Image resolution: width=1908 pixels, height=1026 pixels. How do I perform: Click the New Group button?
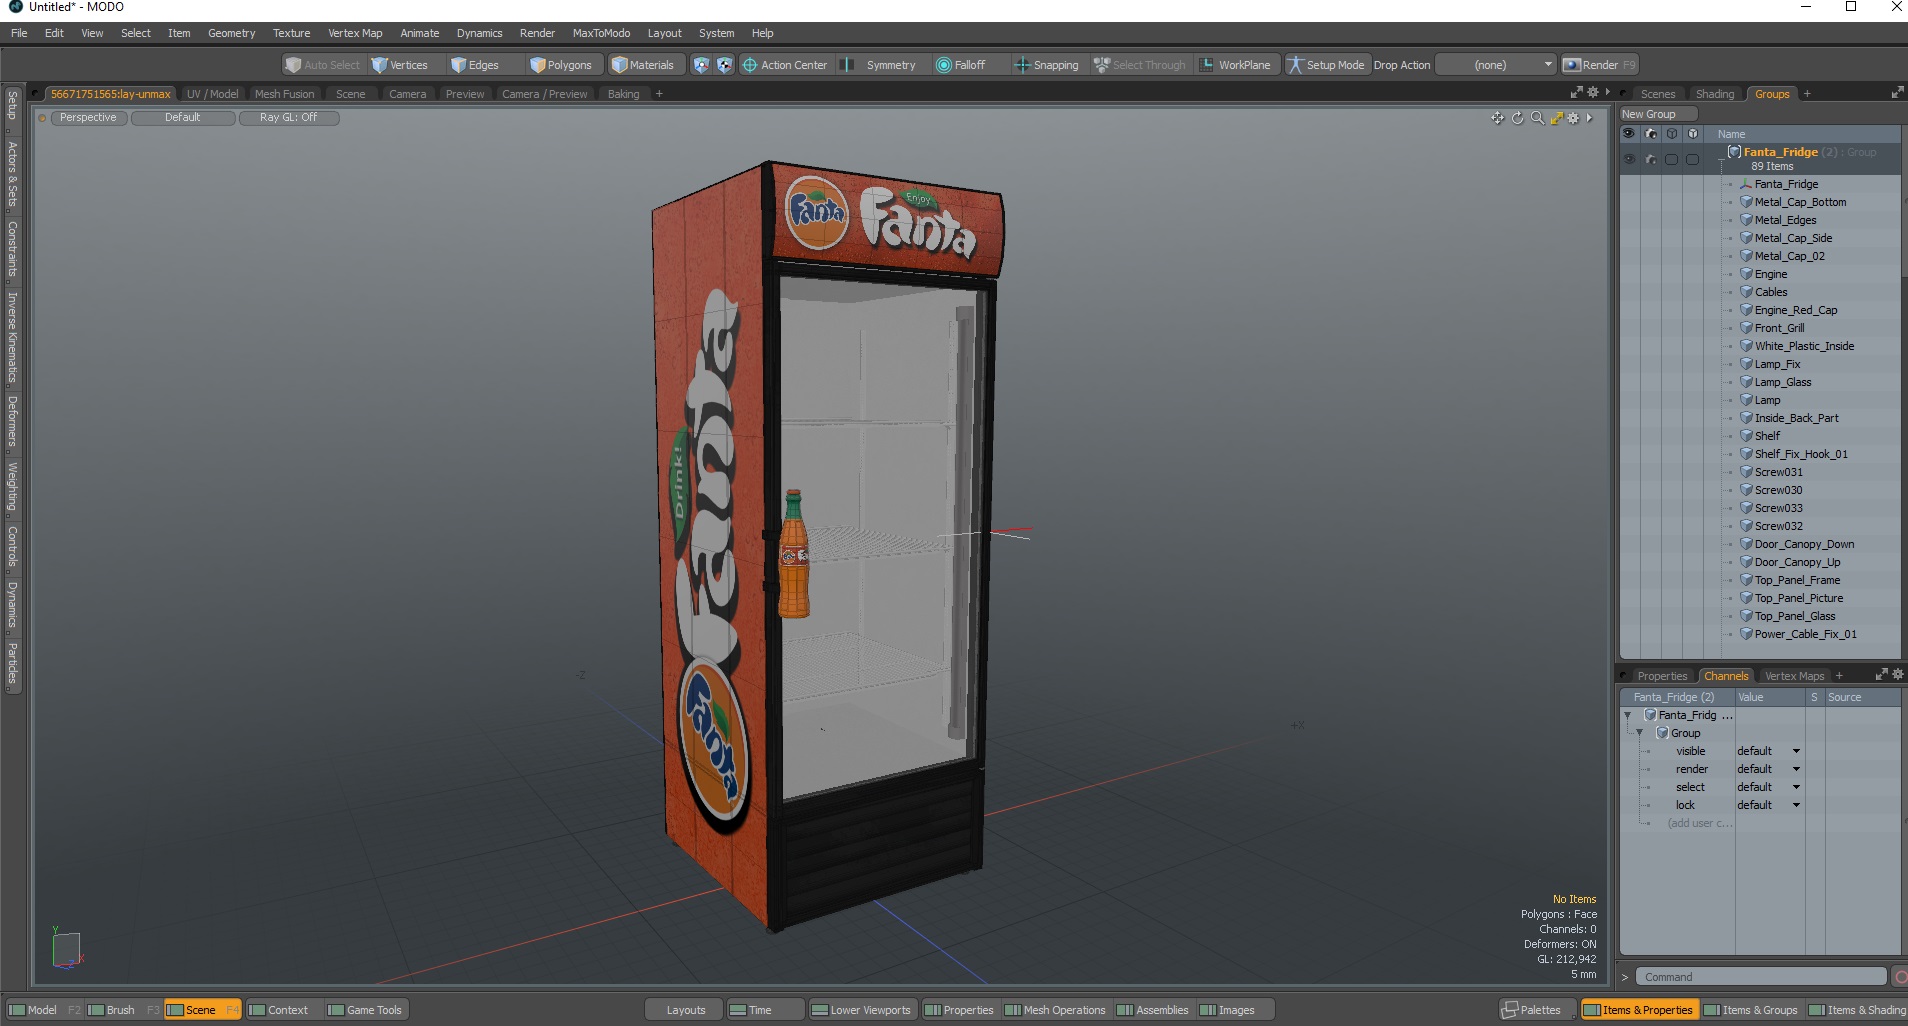[1657, 114]
